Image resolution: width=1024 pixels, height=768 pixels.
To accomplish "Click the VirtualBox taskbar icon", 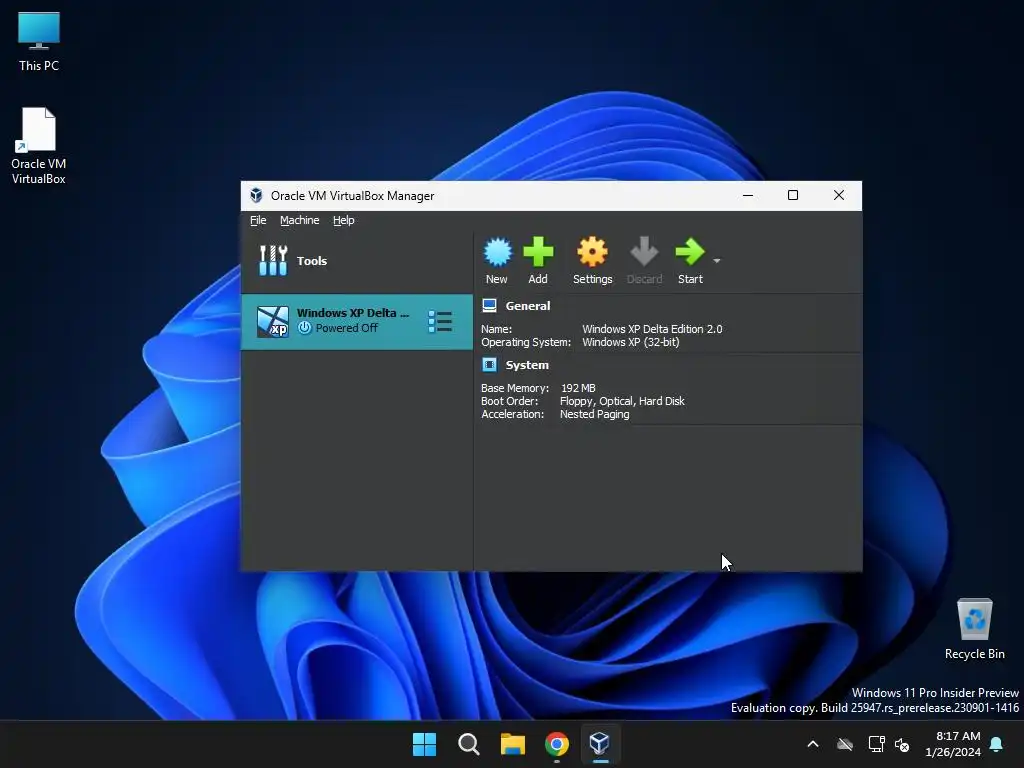I will (x=600, y=744).
